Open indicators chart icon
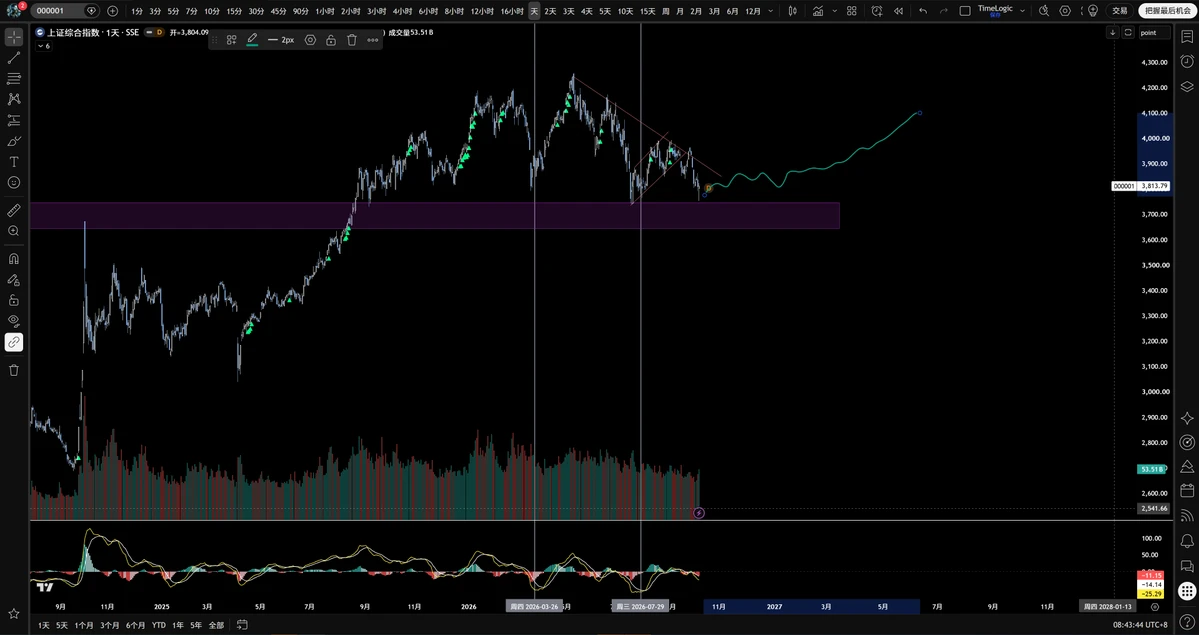 point(818,11)
